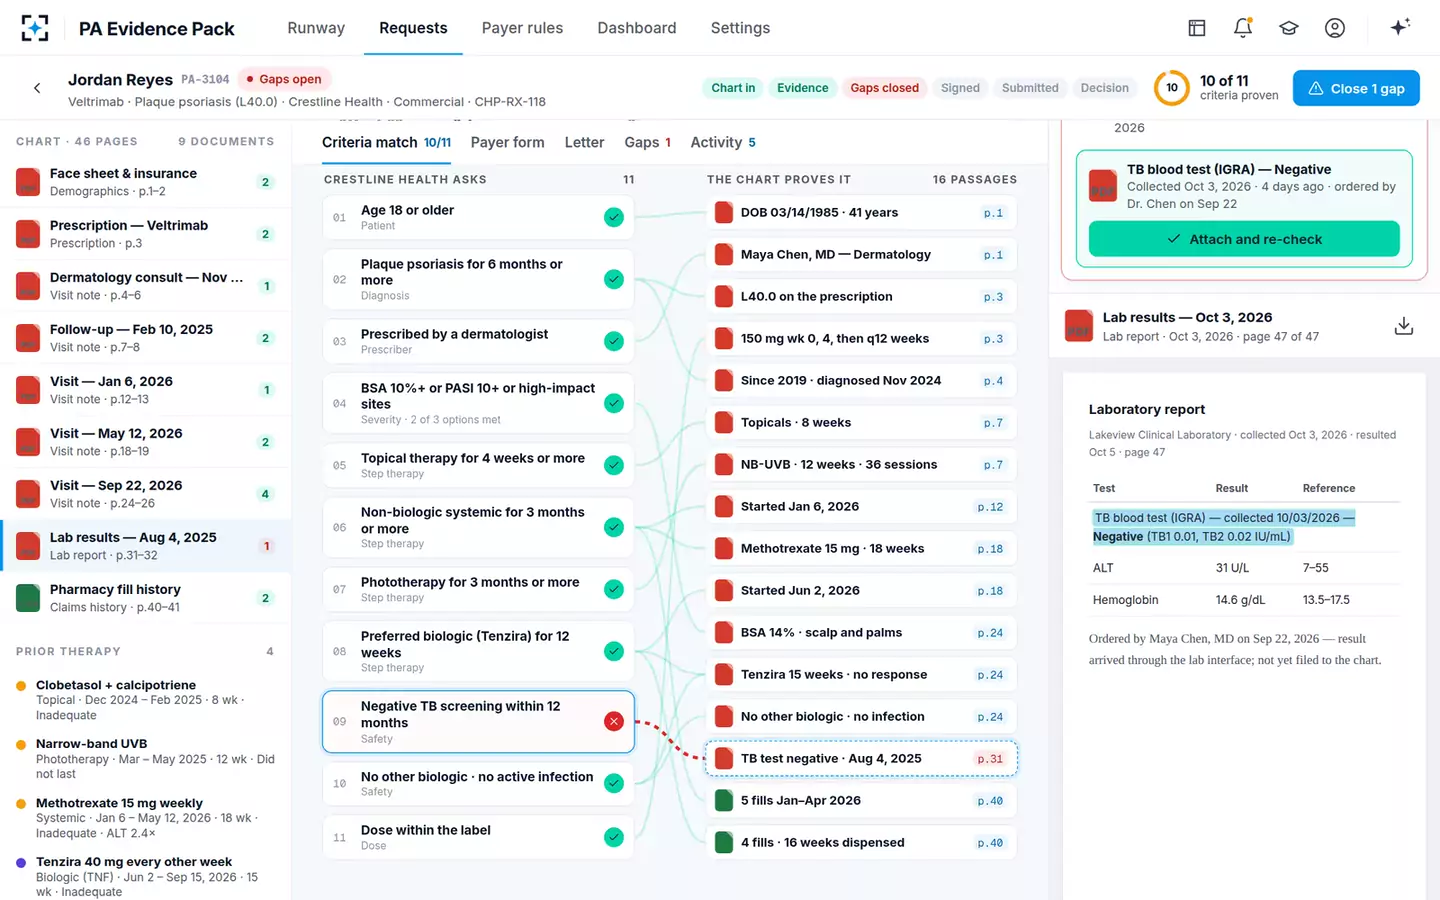Click Attach and re-check button

coord(1244,239)
